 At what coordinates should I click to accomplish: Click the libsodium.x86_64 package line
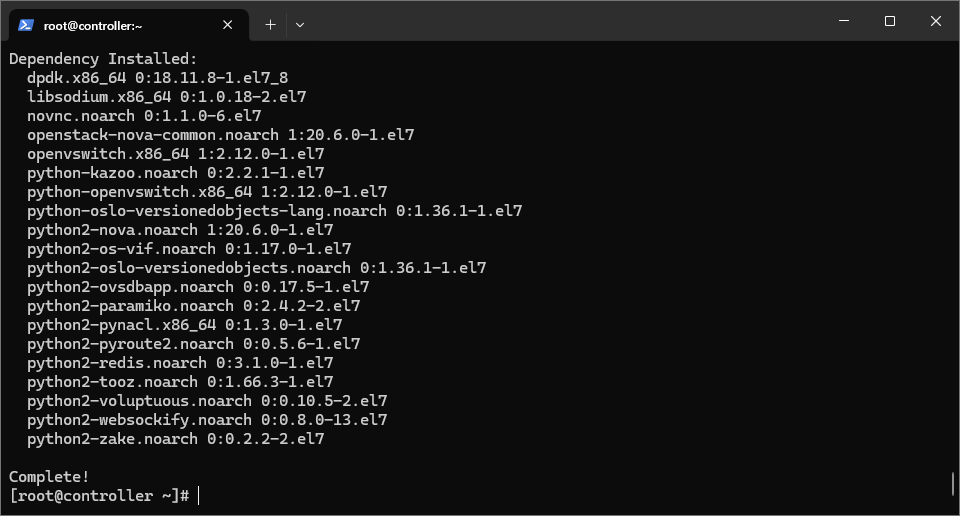[x=167, y=97]
